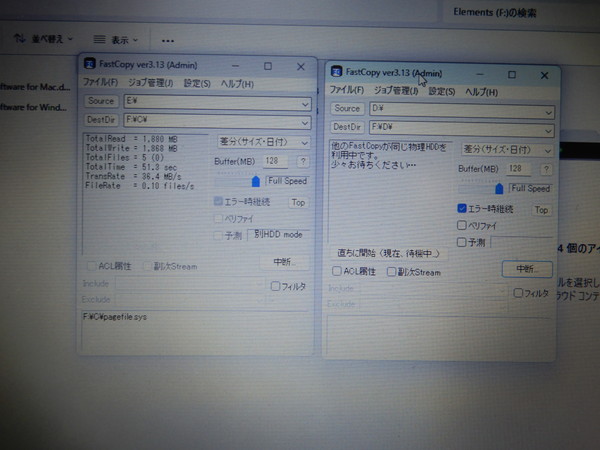
Task: Expand the DestDir path dropdown in right window
Action: pyautogui.click(x=549, y=128)
